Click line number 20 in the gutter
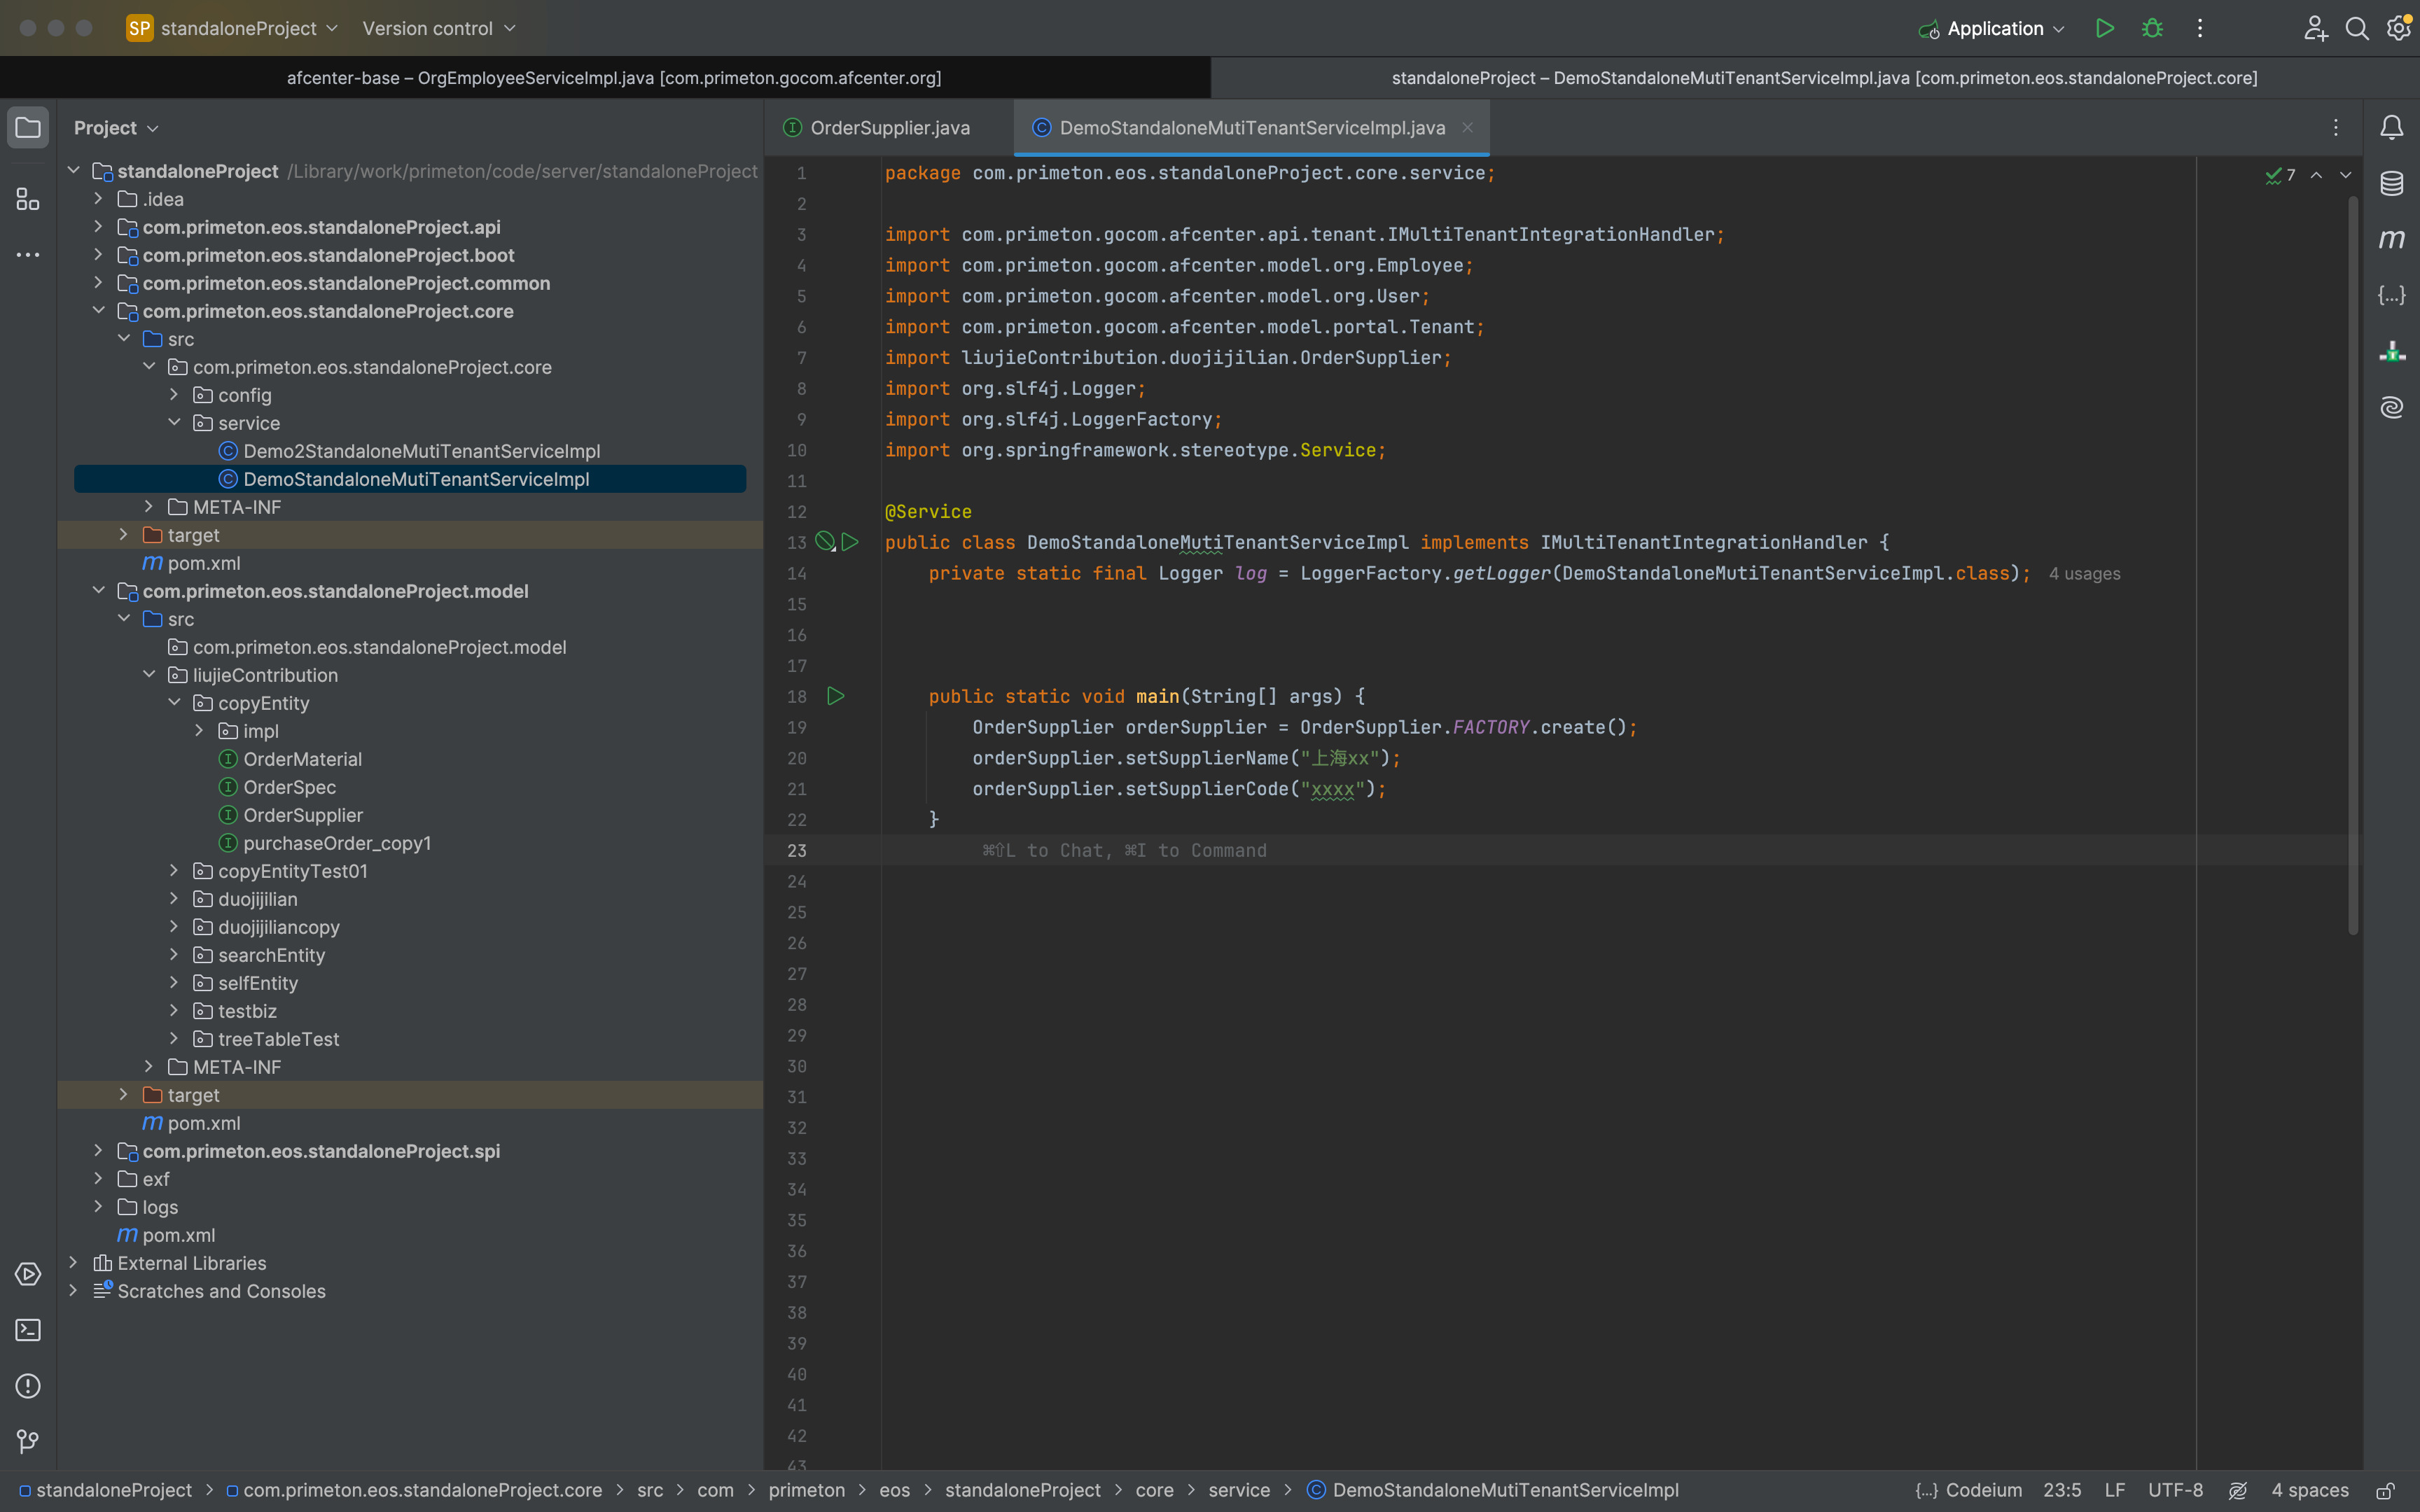Screen dimensions: 2420x1512 pos(796,758)
